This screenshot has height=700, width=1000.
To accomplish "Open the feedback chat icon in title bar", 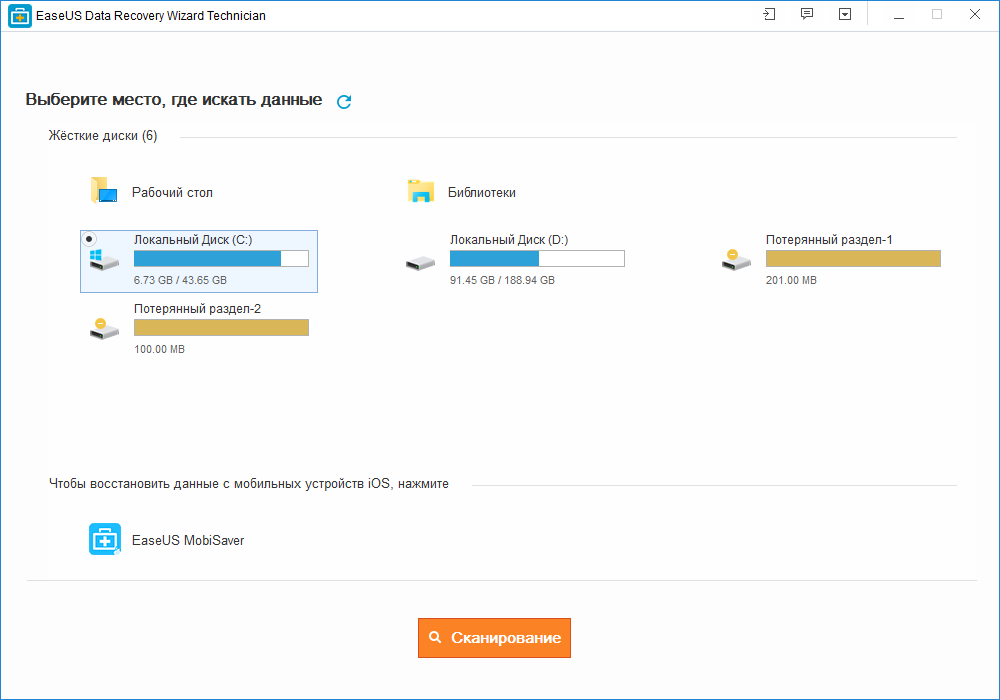I will pos(807,14).
